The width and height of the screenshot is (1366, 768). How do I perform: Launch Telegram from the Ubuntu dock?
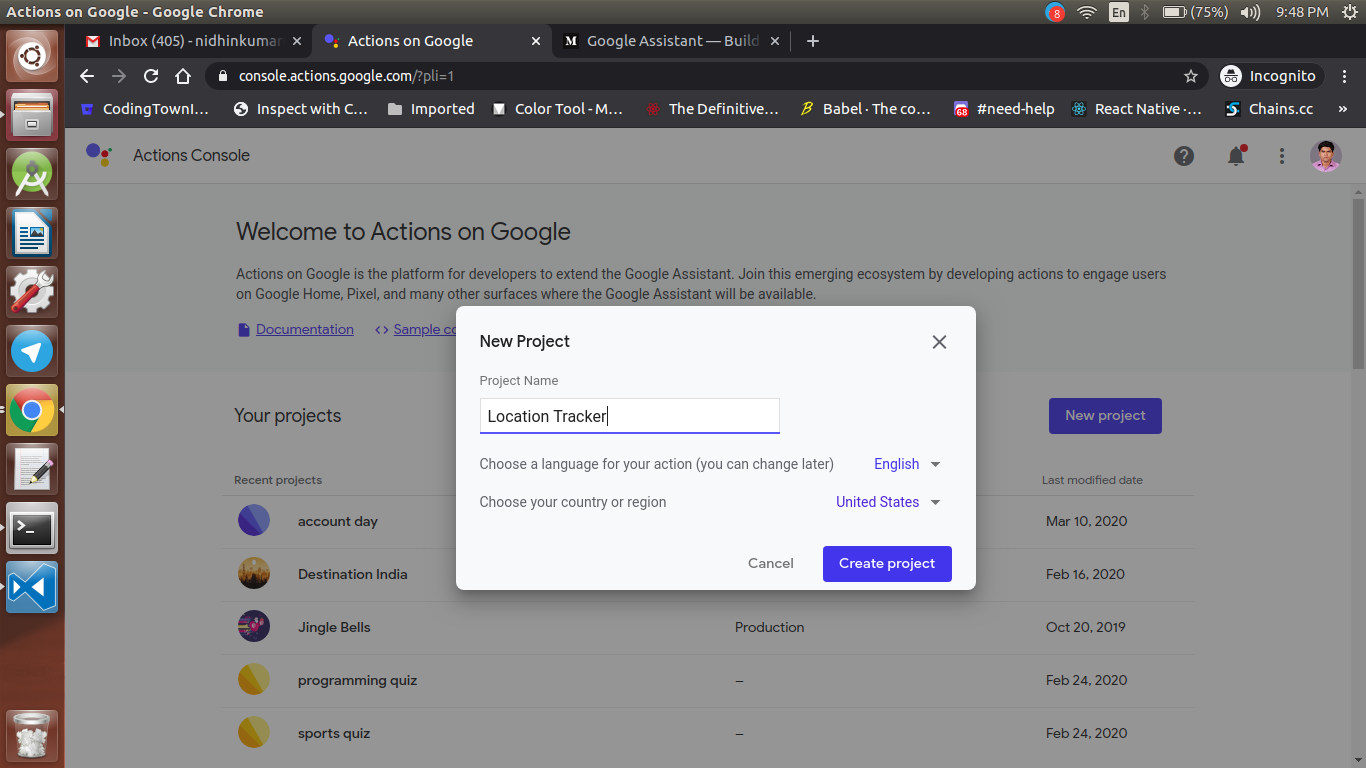click(x=32, y=352)
